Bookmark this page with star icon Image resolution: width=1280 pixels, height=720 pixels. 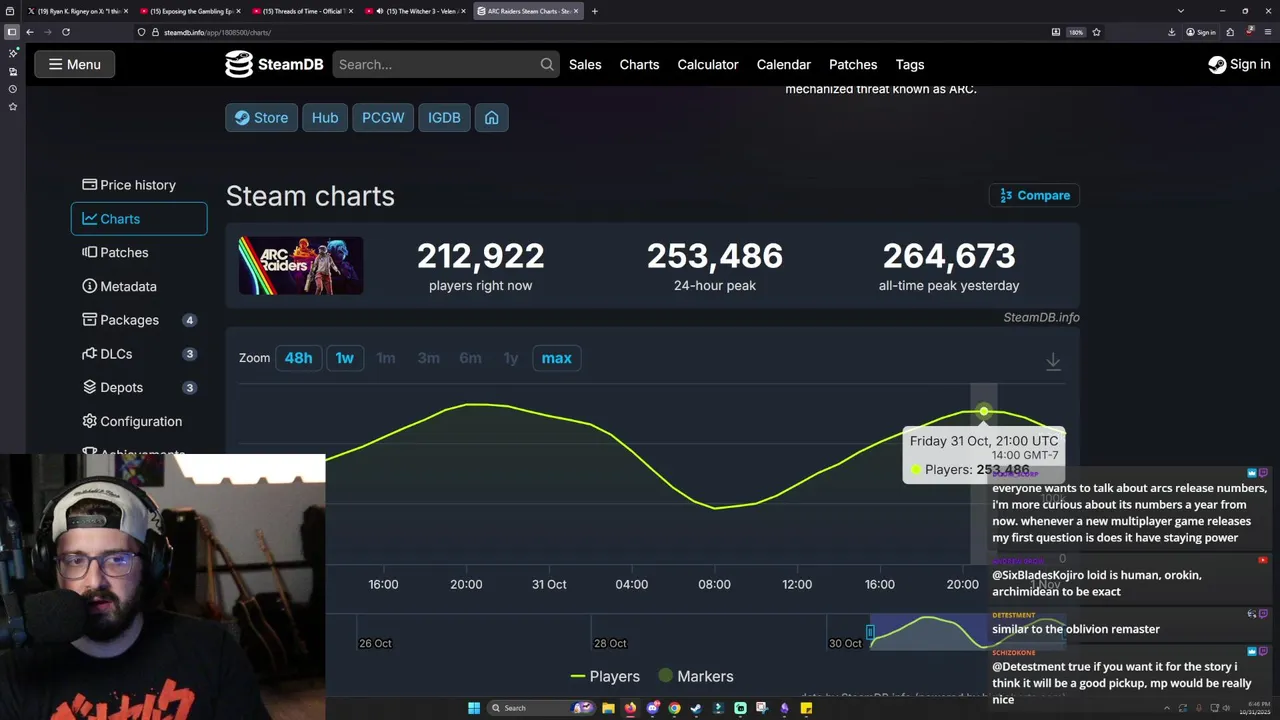pos(1097,32)
